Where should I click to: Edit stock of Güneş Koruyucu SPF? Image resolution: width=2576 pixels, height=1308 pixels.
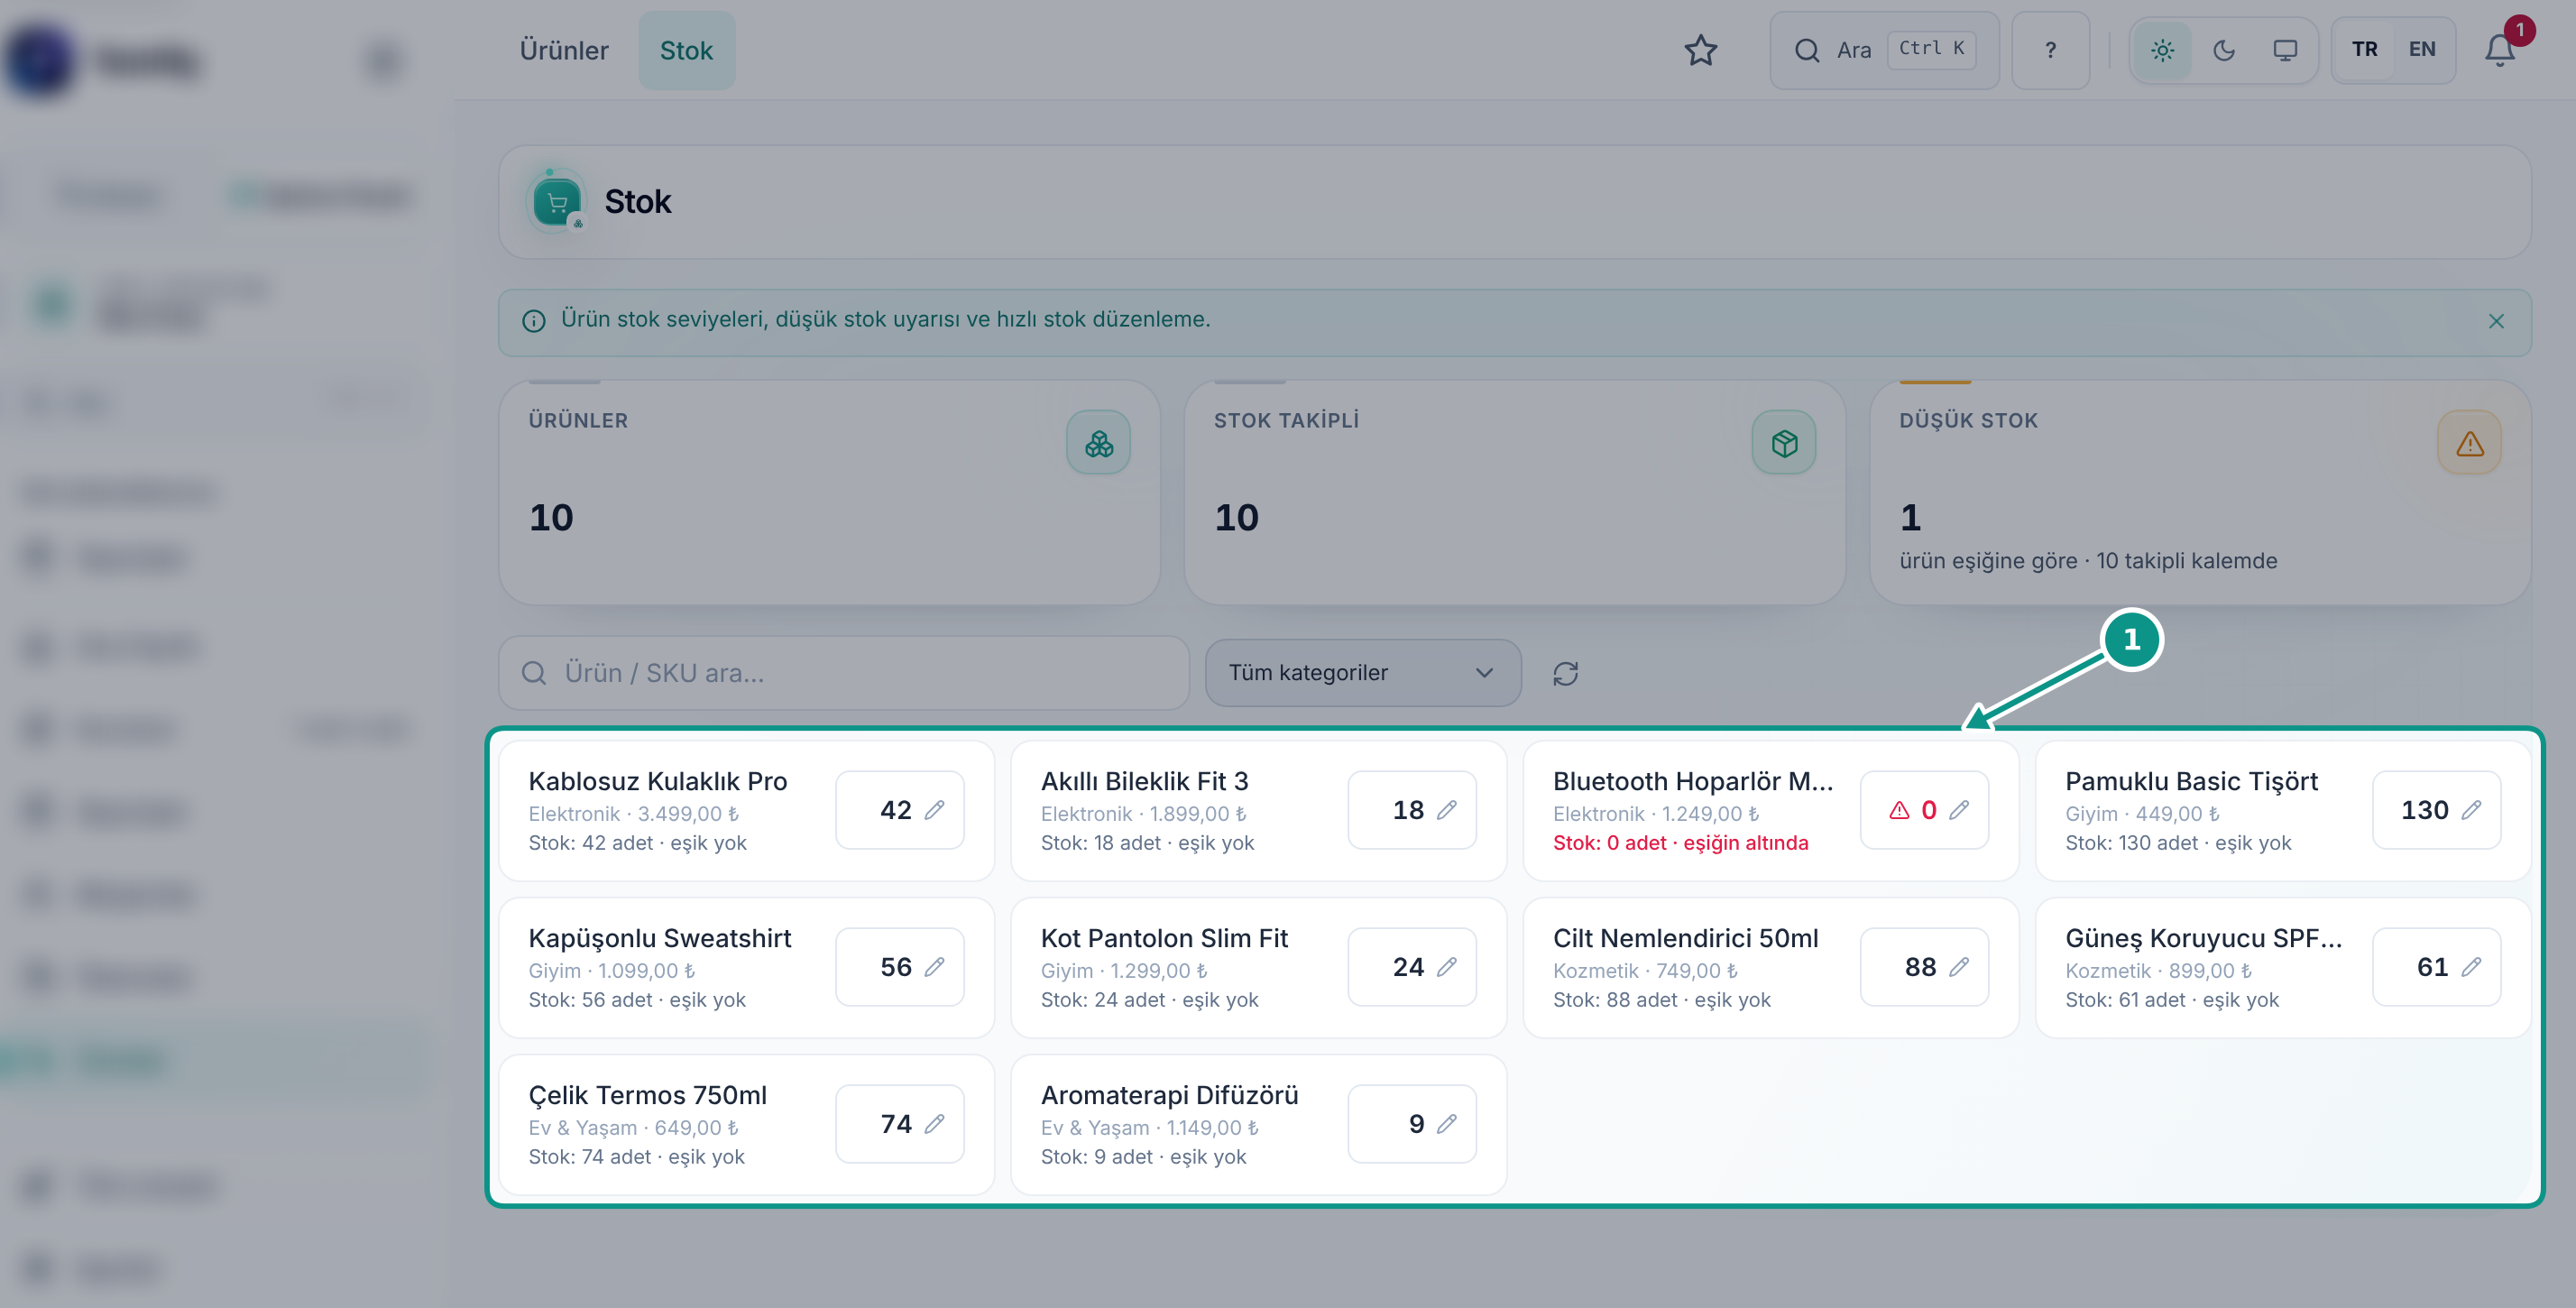click(x=2436, y=967)
